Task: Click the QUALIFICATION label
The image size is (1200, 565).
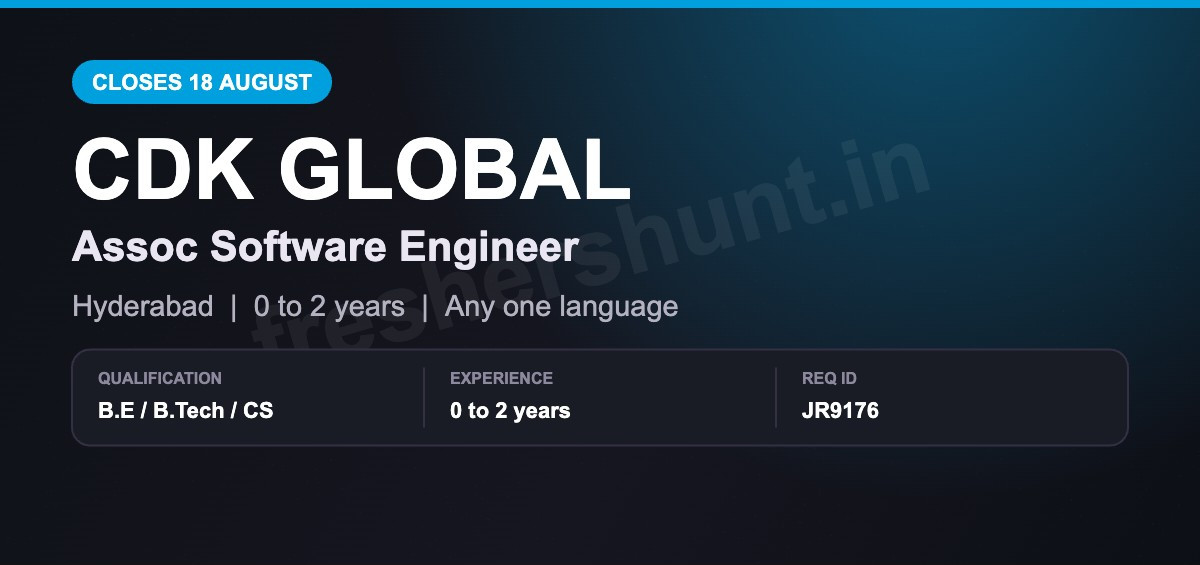Action: coord(160,378)
